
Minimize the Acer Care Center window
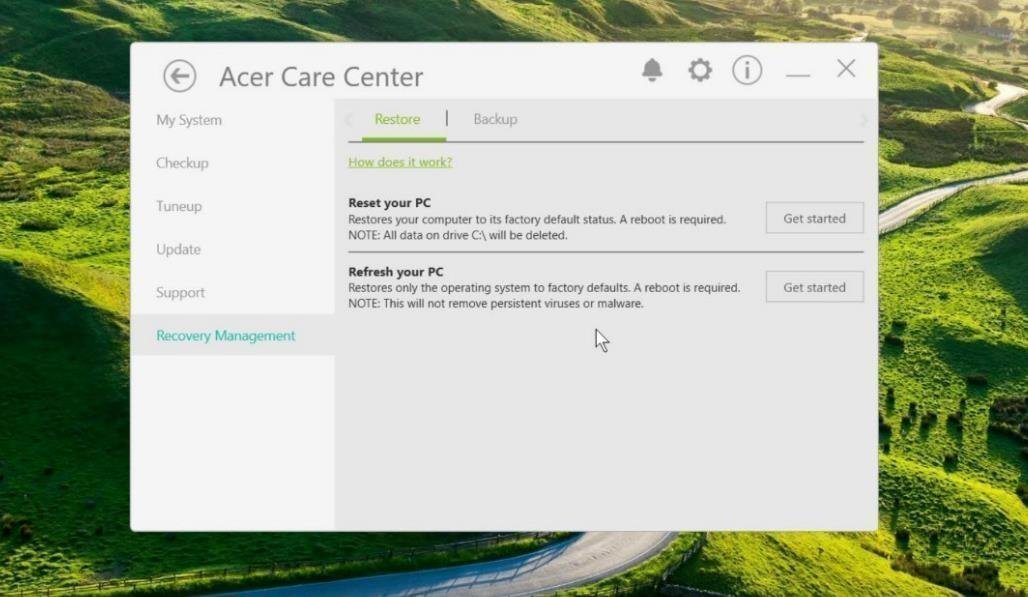[x=798, y=75]
